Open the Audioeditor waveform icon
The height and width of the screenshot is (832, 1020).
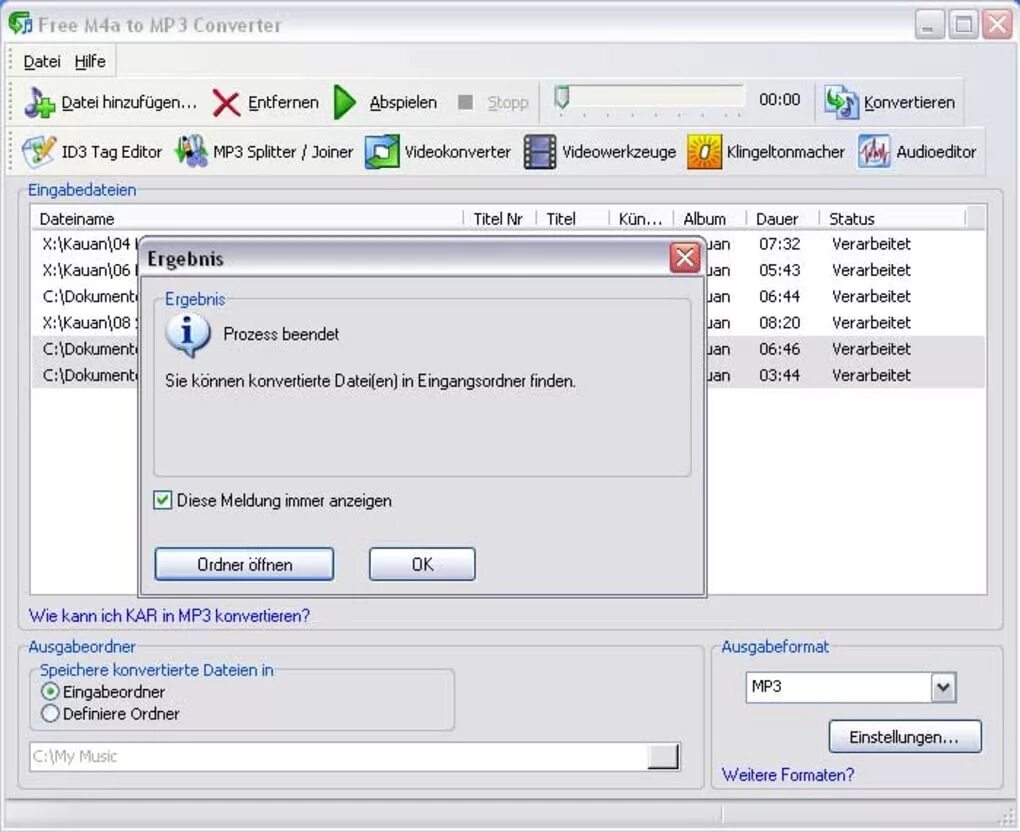point(874,152)
